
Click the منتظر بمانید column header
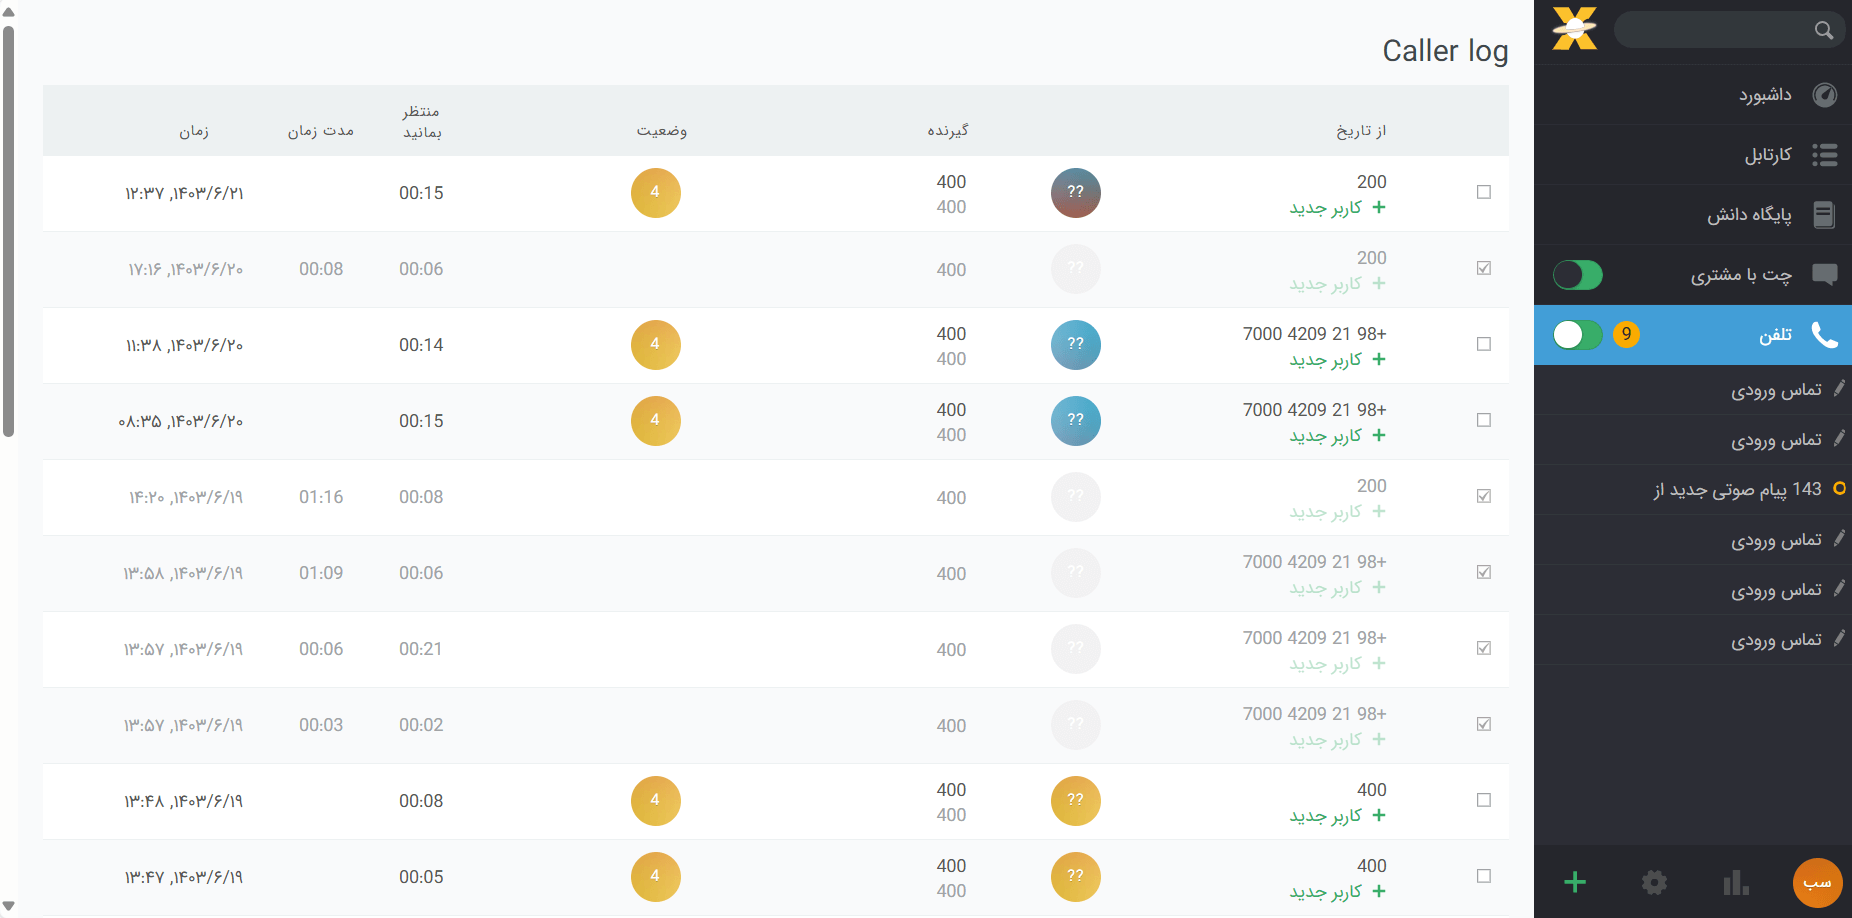point(421,122)
